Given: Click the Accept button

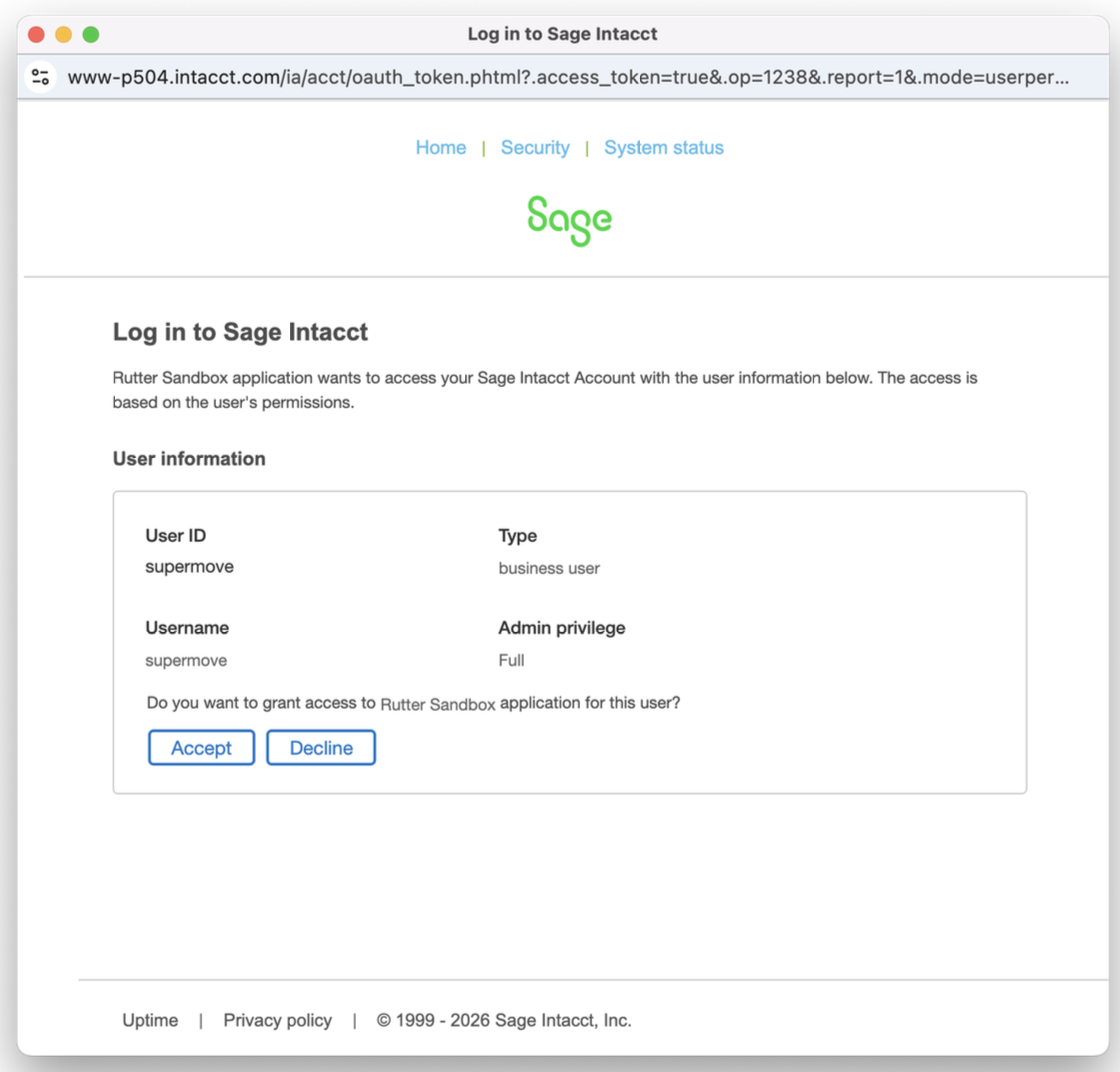Looking at the screenshot, I should (x=201, y=748).
